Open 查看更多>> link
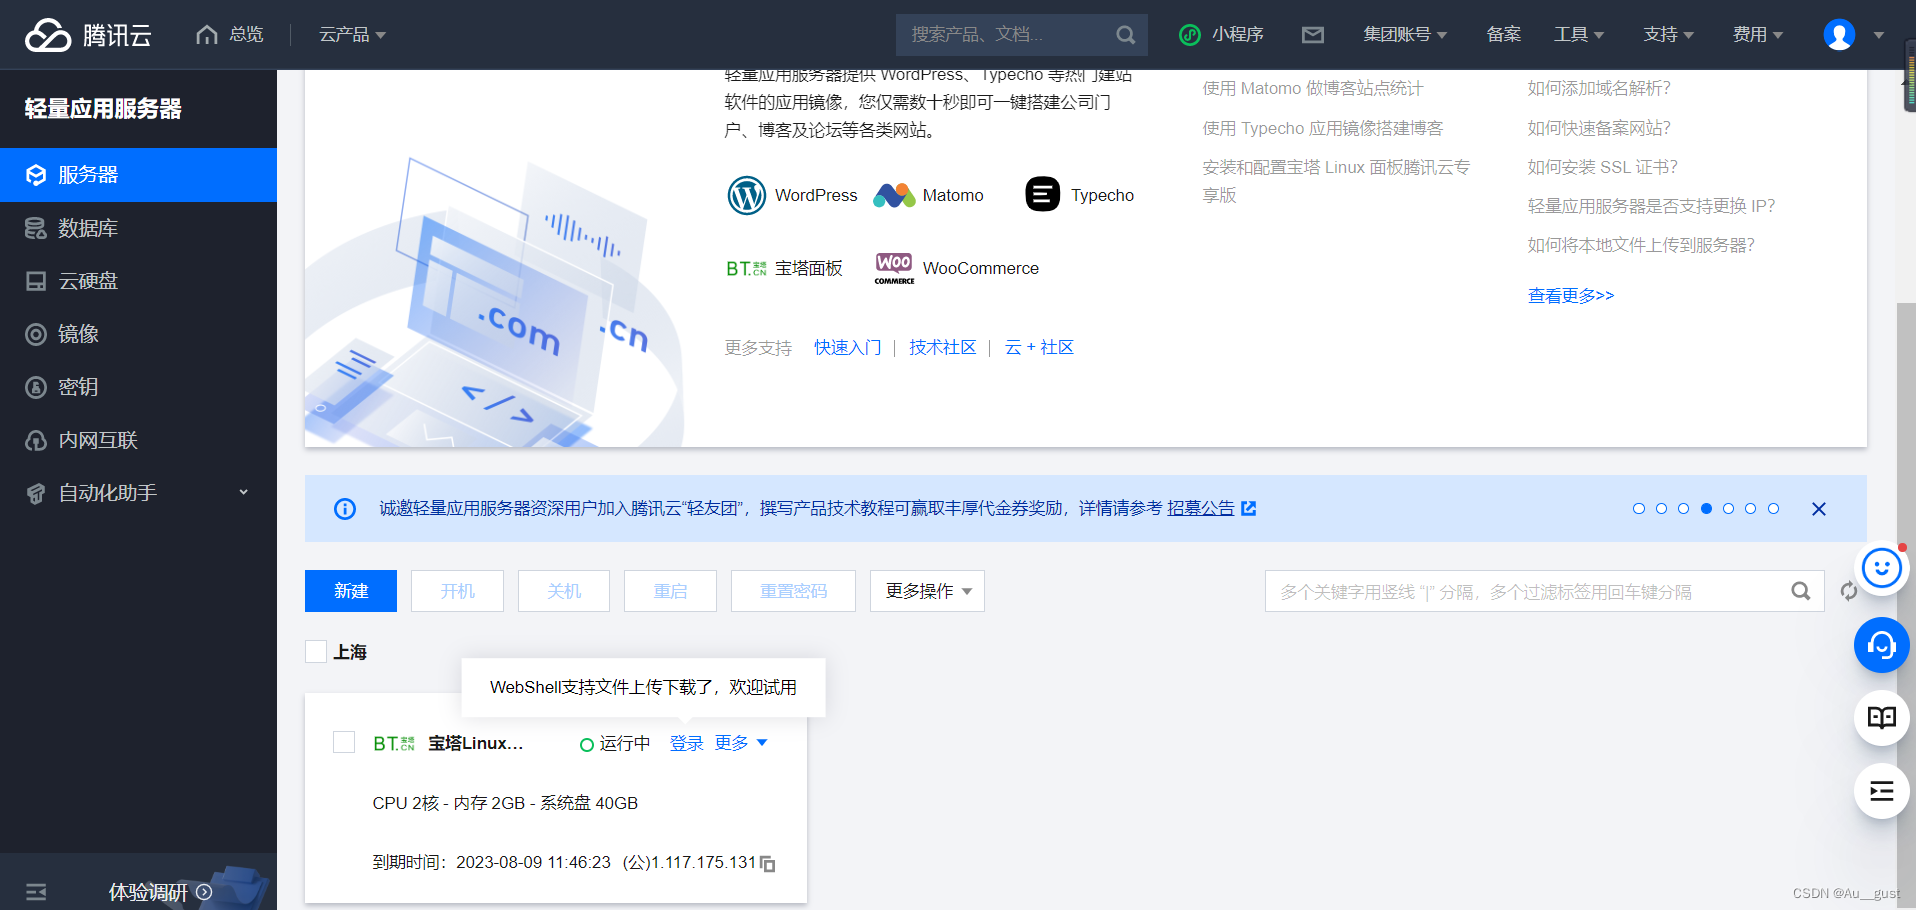Image resolution: width=1916 pixels, height=910 pixels. [x=1571, y=295]
